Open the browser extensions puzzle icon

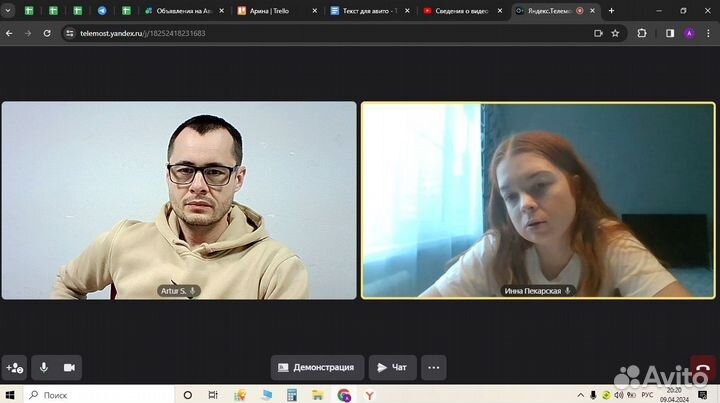tap(641, 33)
